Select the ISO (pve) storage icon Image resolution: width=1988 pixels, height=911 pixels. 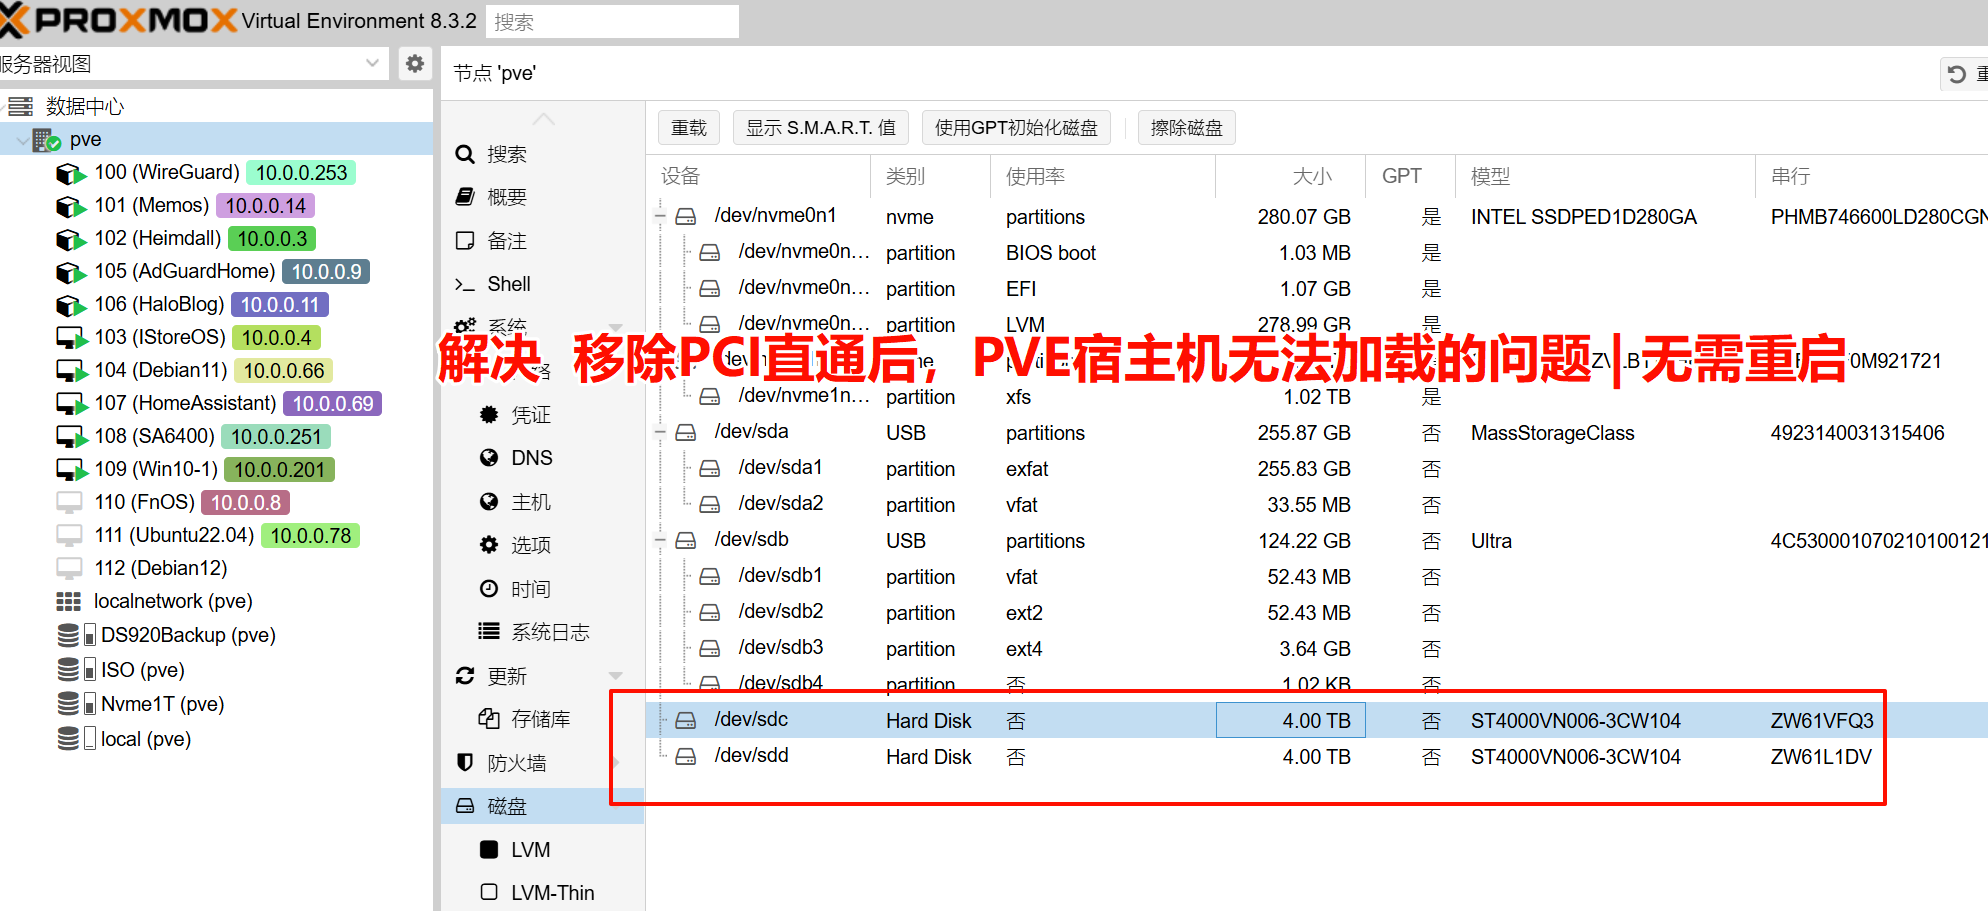point(76,670)
